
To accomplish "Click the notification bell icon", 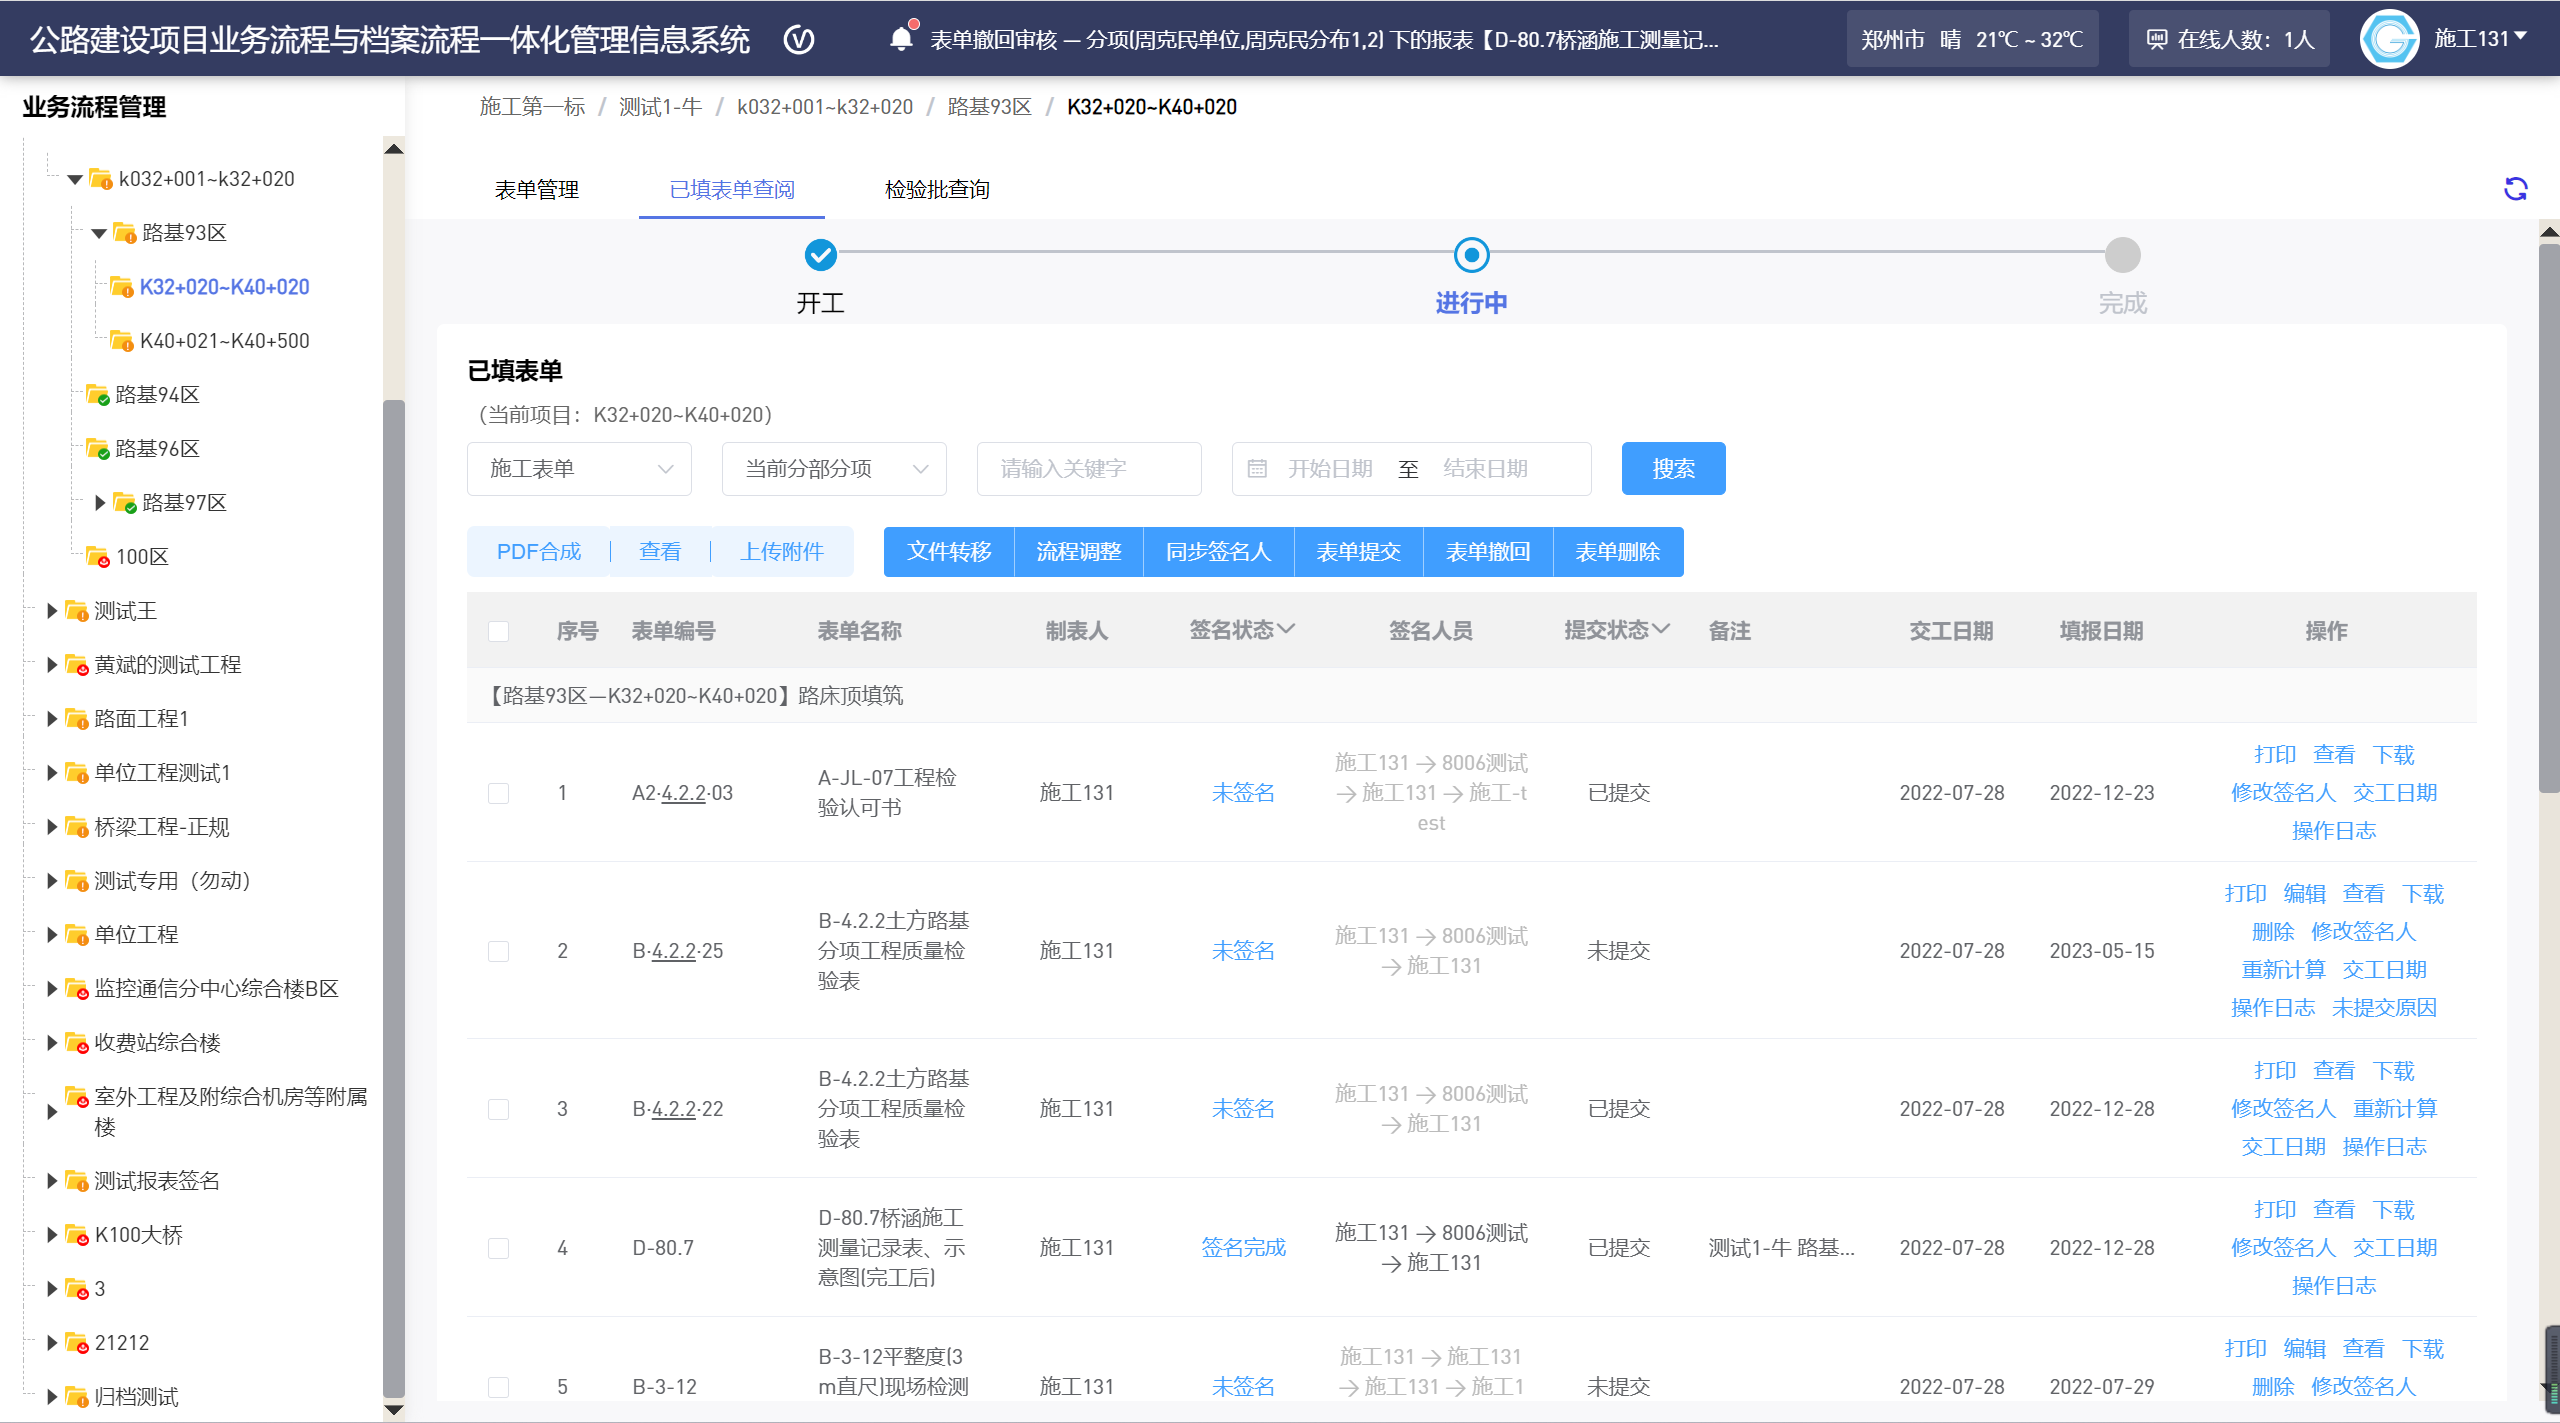I will click(901, 39).
